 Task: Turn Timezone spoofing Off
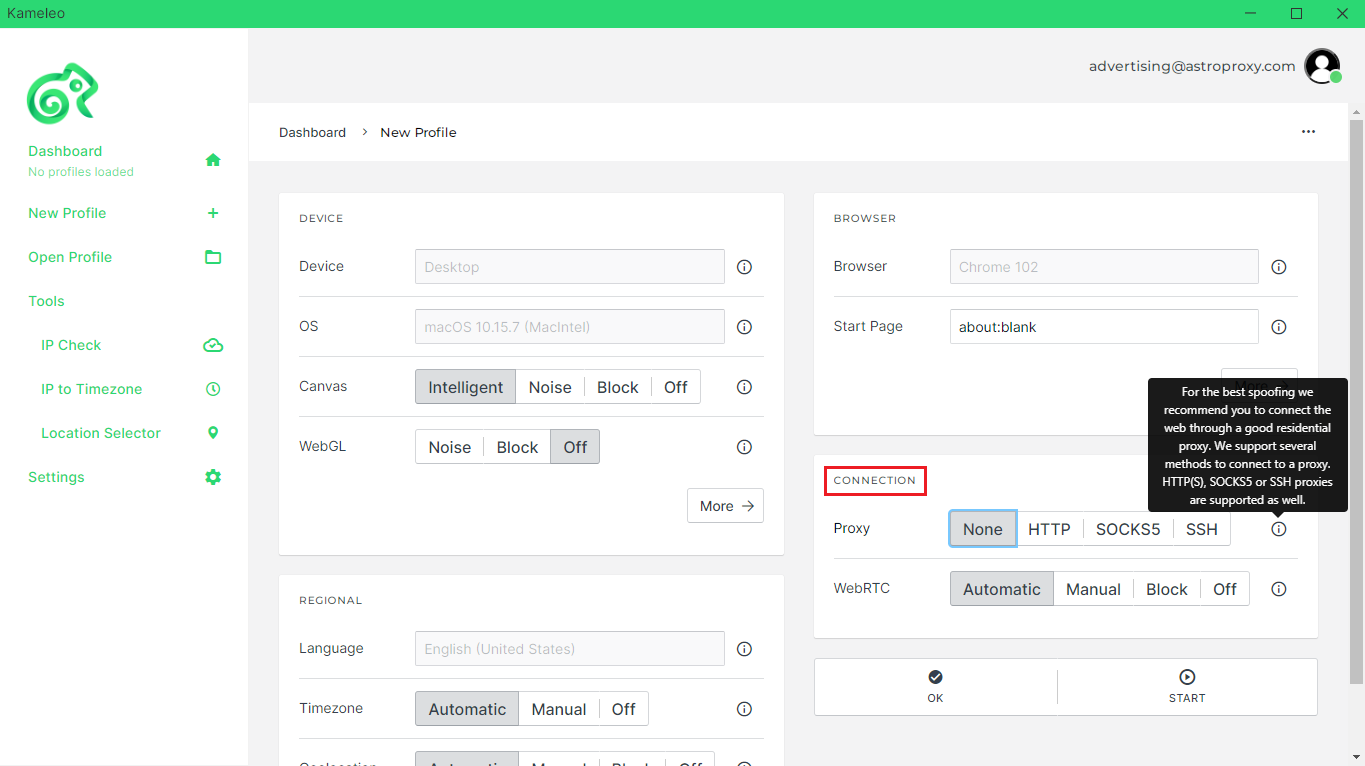[624, 709]
